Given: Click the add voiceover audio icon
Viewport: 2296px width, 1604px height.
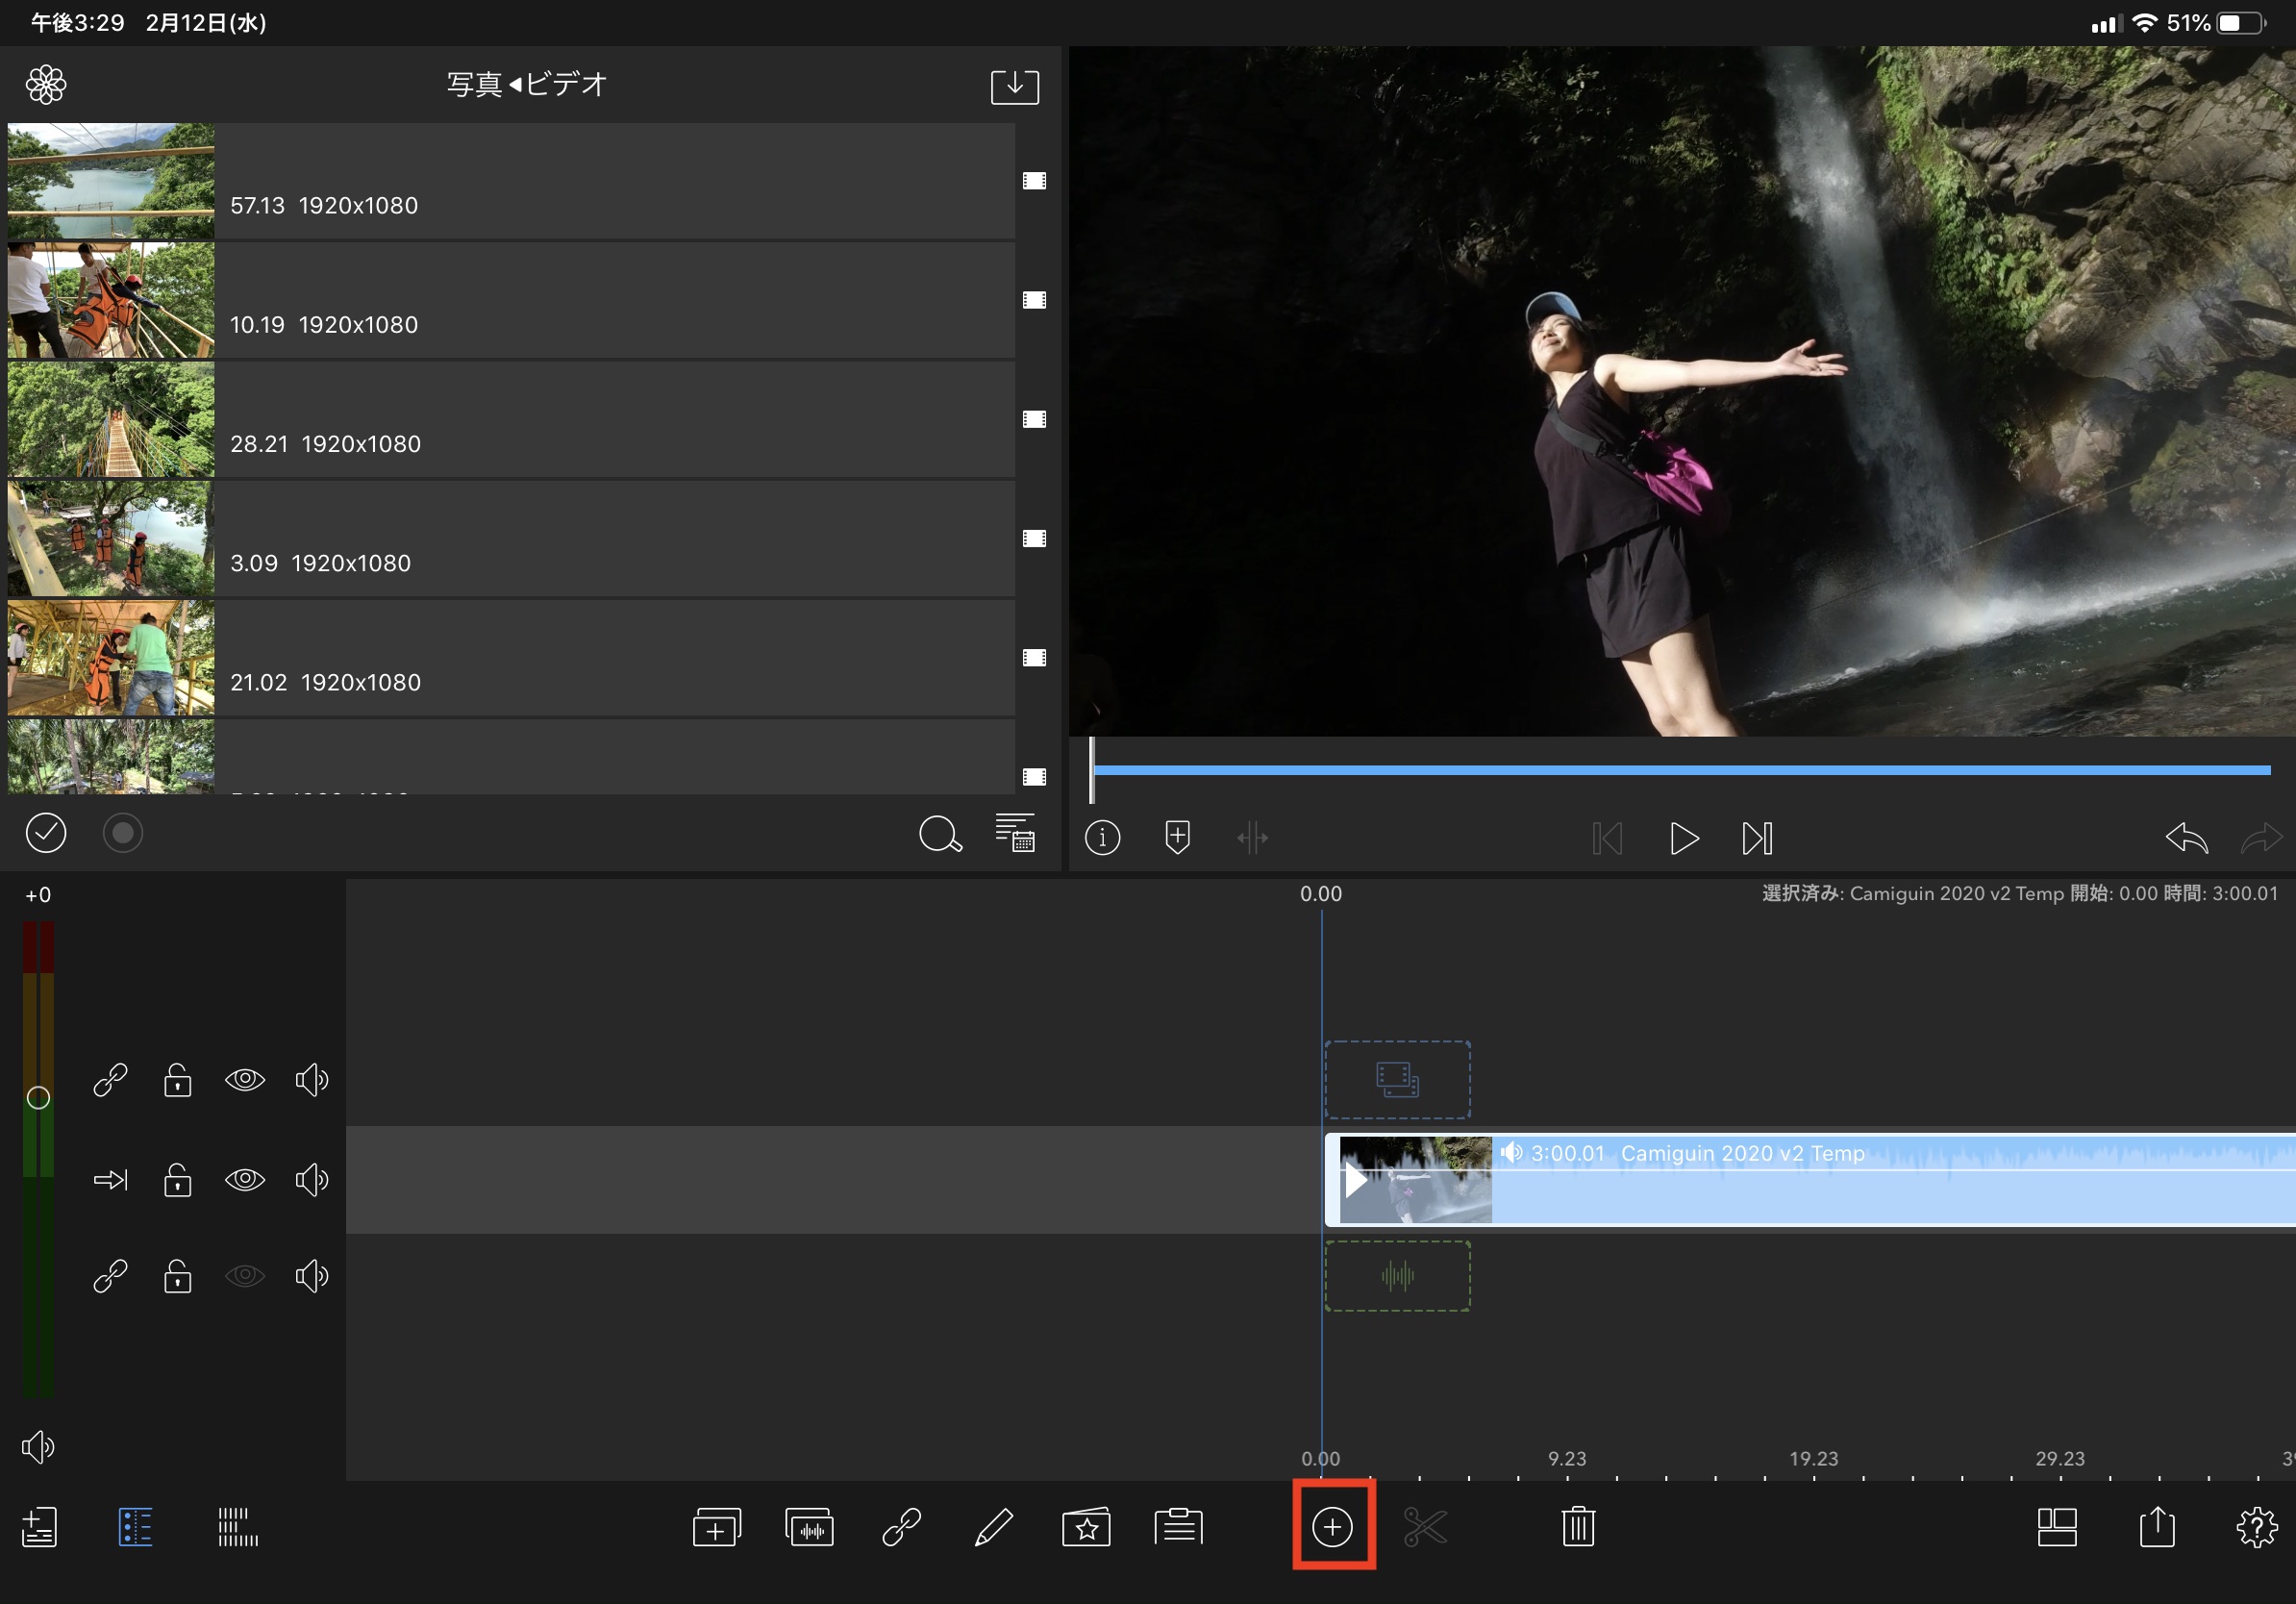Looking at the screenshot, I should point(809,1527).
